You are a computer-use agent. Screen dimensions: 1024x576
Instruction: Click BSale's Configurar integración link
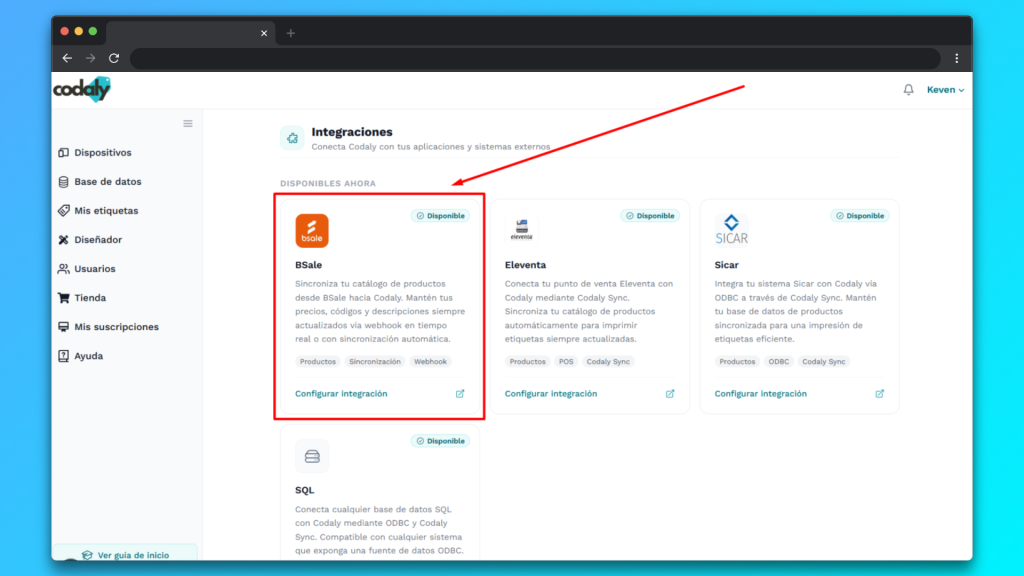341,394
